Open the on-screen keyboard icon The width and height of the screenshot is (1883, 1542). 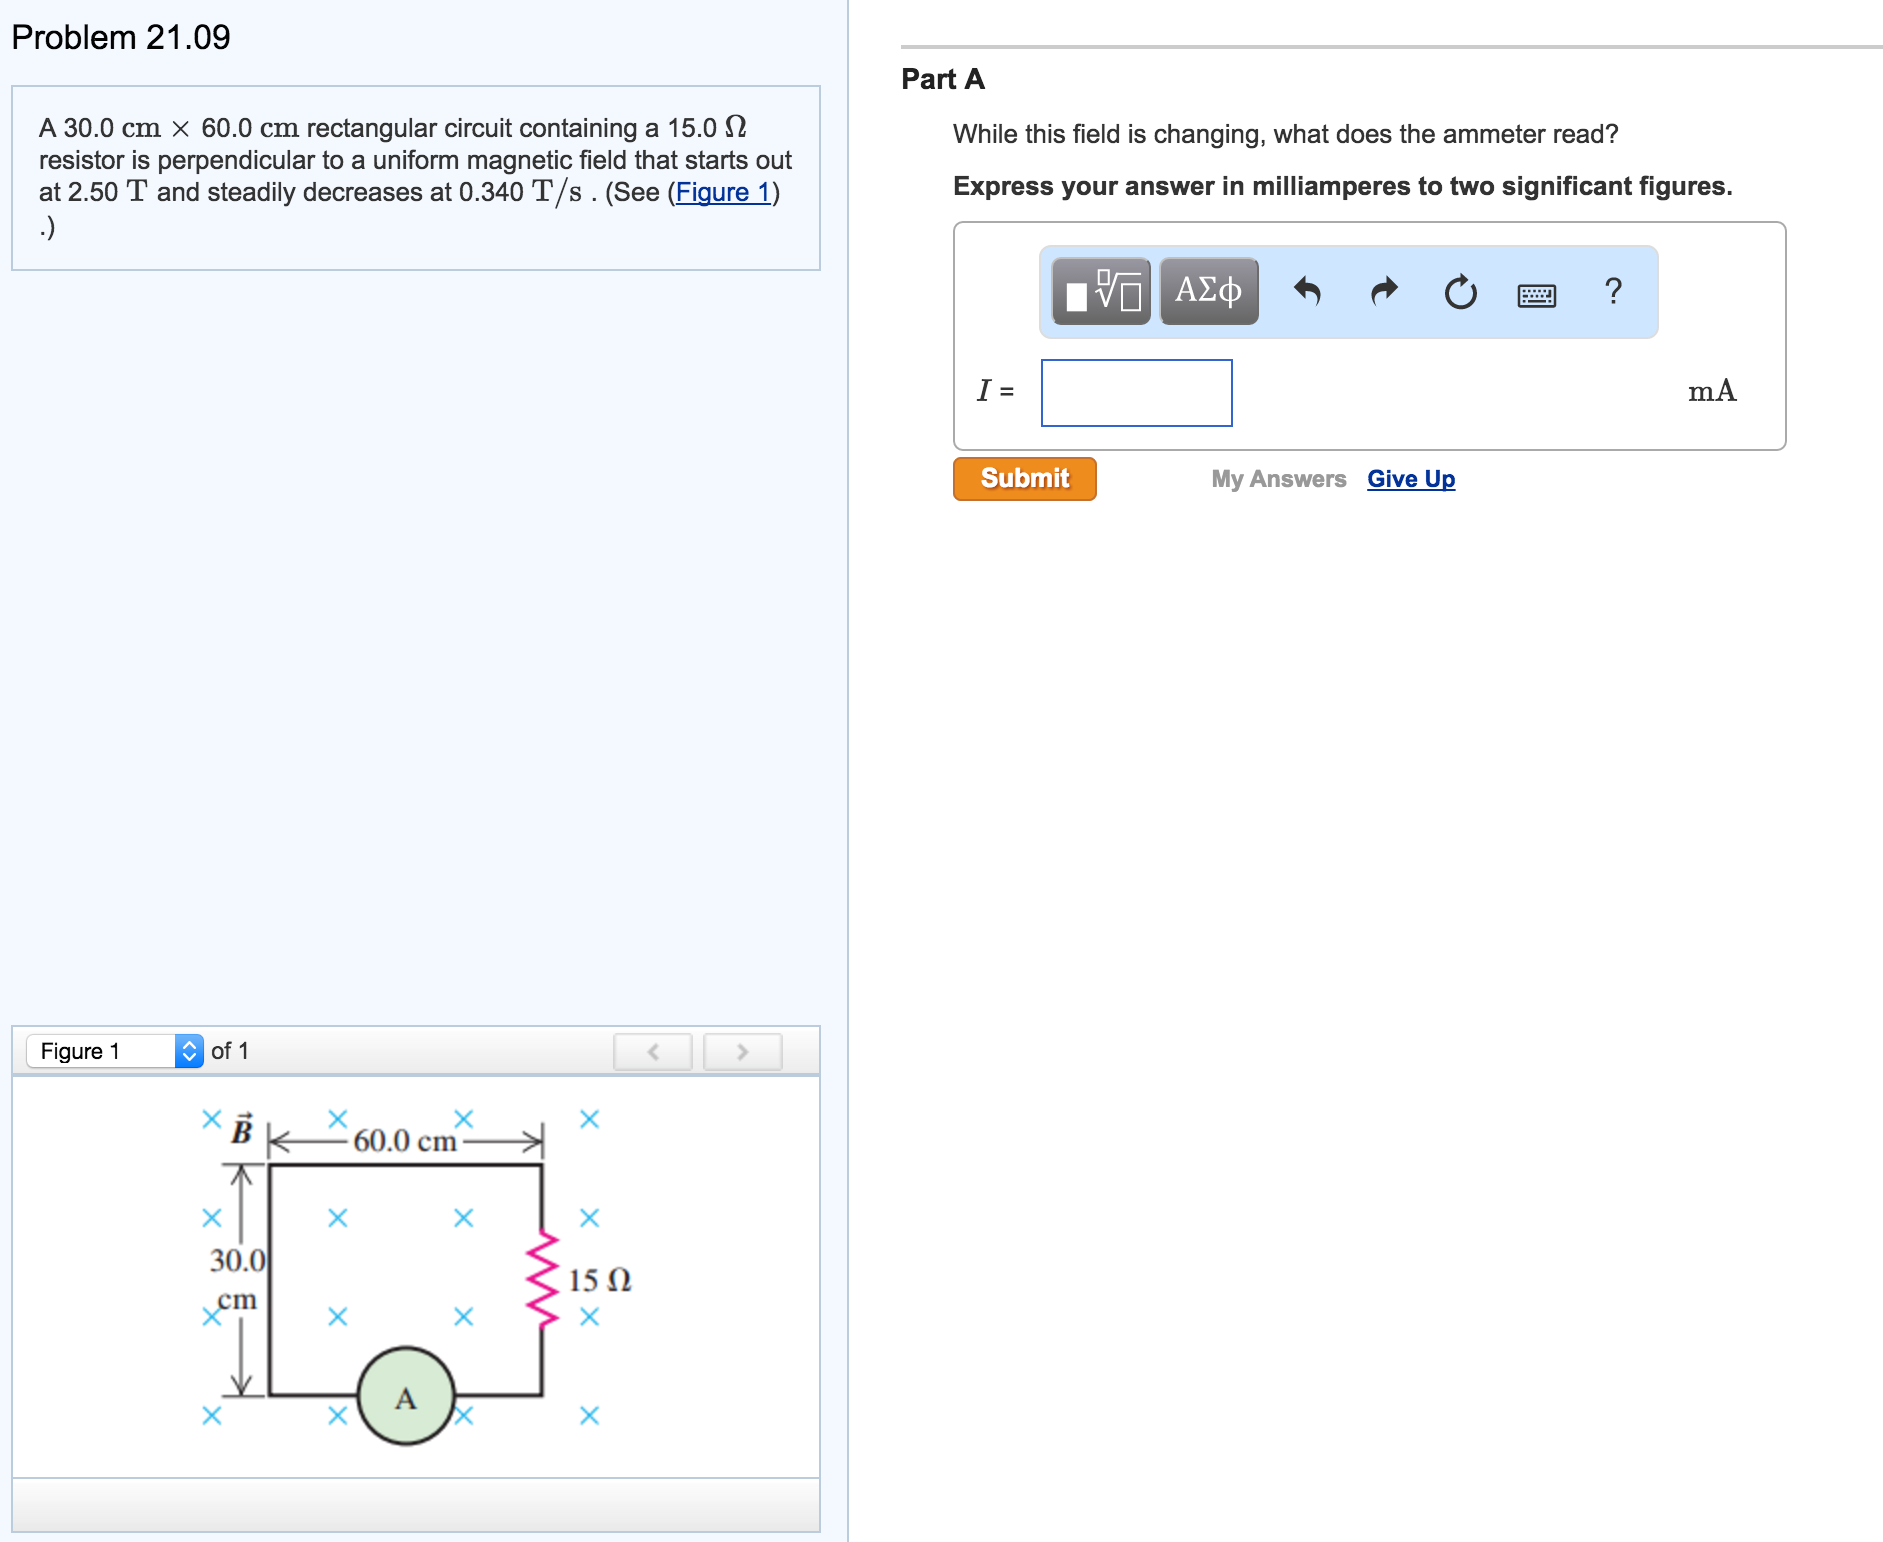(1537, 293)
